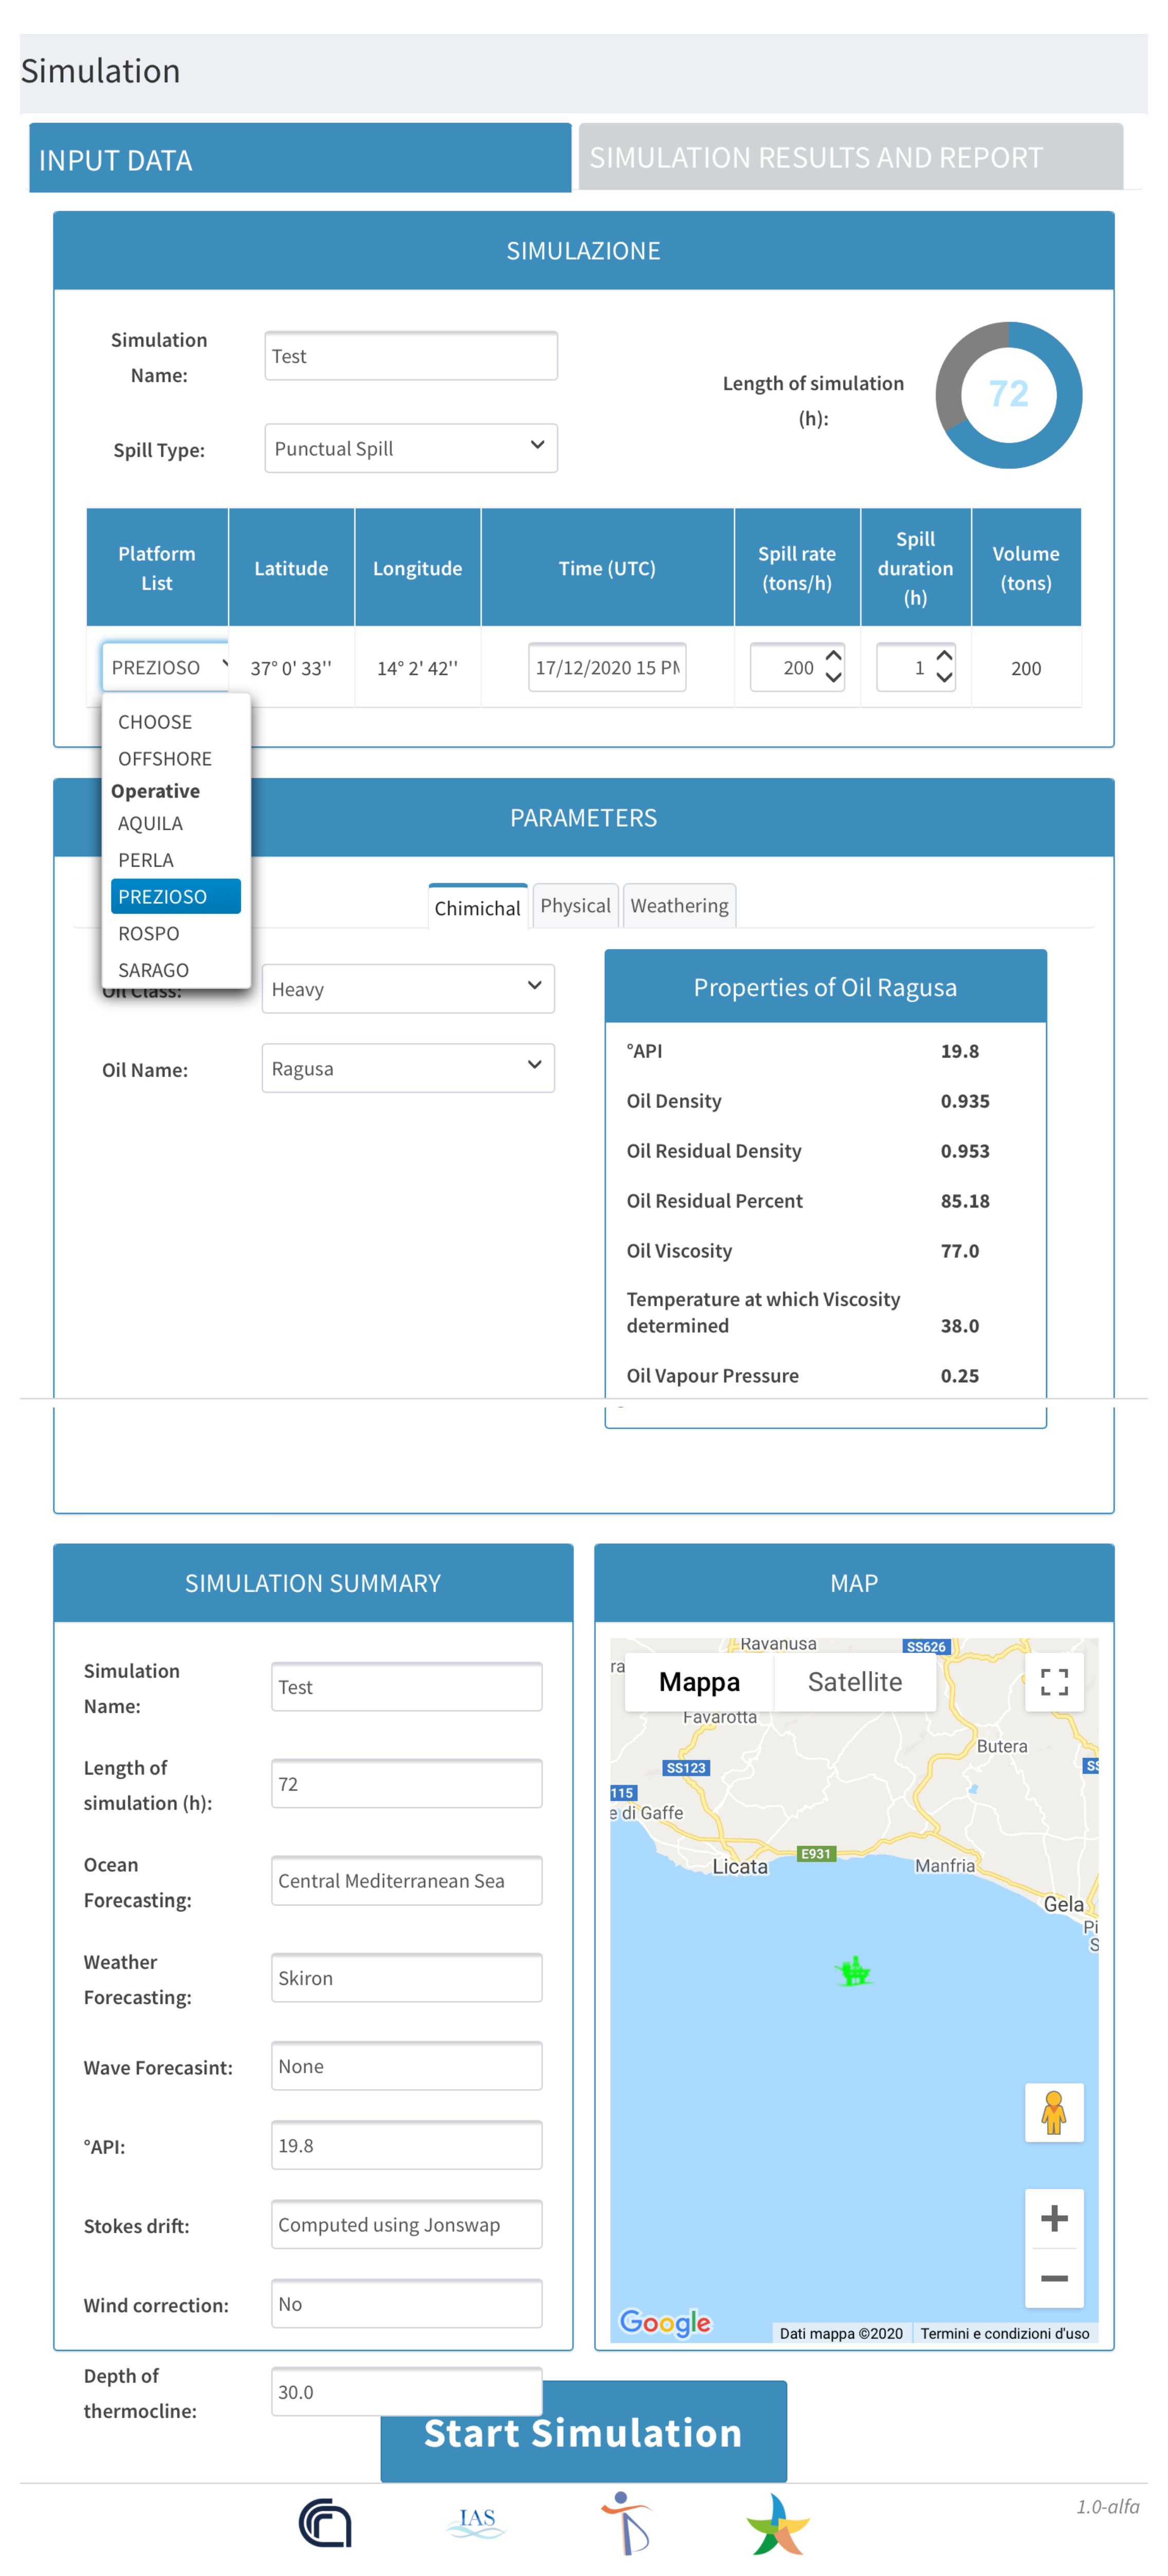1168x2576 pixels.
Task: Click the Ocean Forecasting summary field
Action: [x=406, y=1880]
